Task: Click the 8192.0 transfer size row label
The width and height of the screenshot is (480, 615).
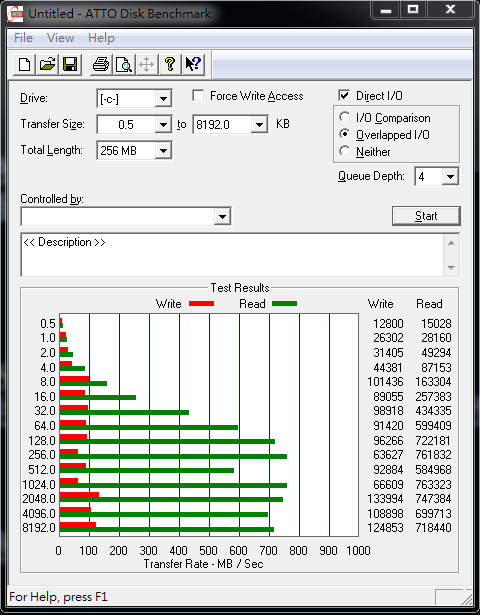Action: tap(39, 528)
